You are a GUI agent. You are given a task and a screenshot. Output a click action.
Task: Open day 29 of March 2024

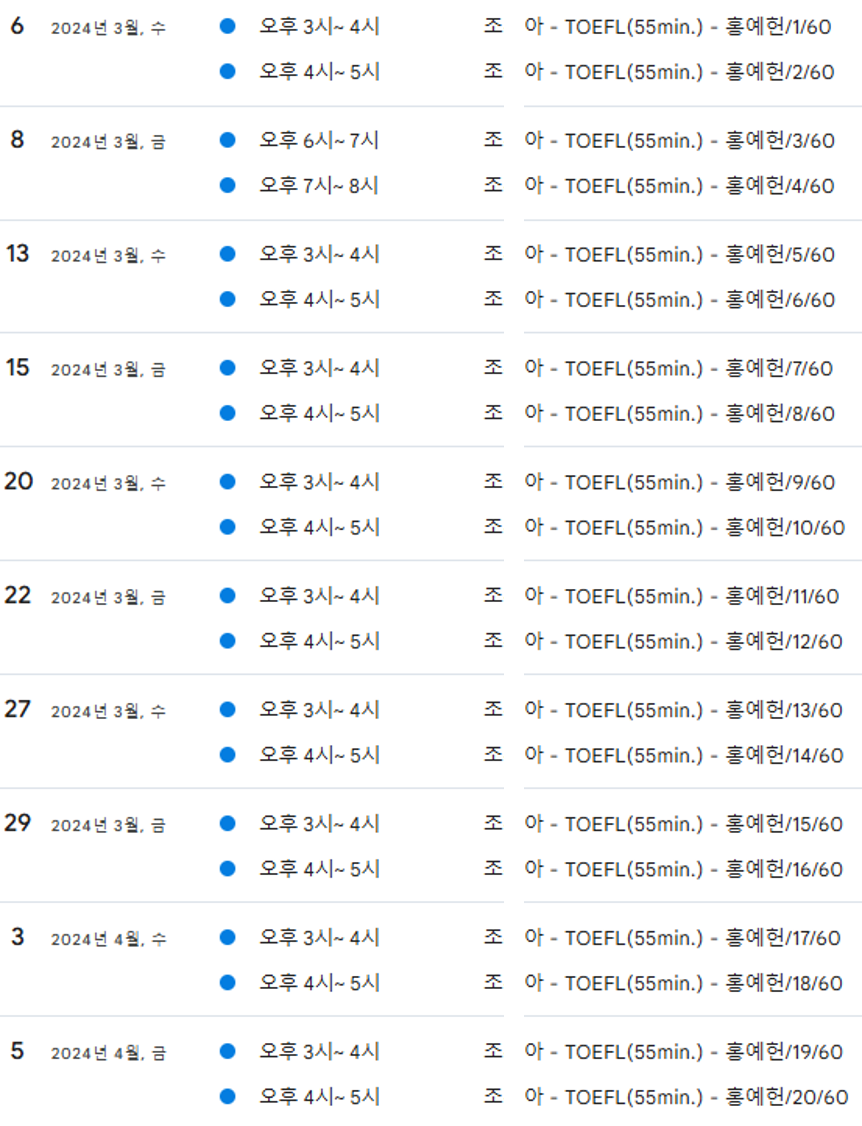pyautogui.click(x=18, y=823)
